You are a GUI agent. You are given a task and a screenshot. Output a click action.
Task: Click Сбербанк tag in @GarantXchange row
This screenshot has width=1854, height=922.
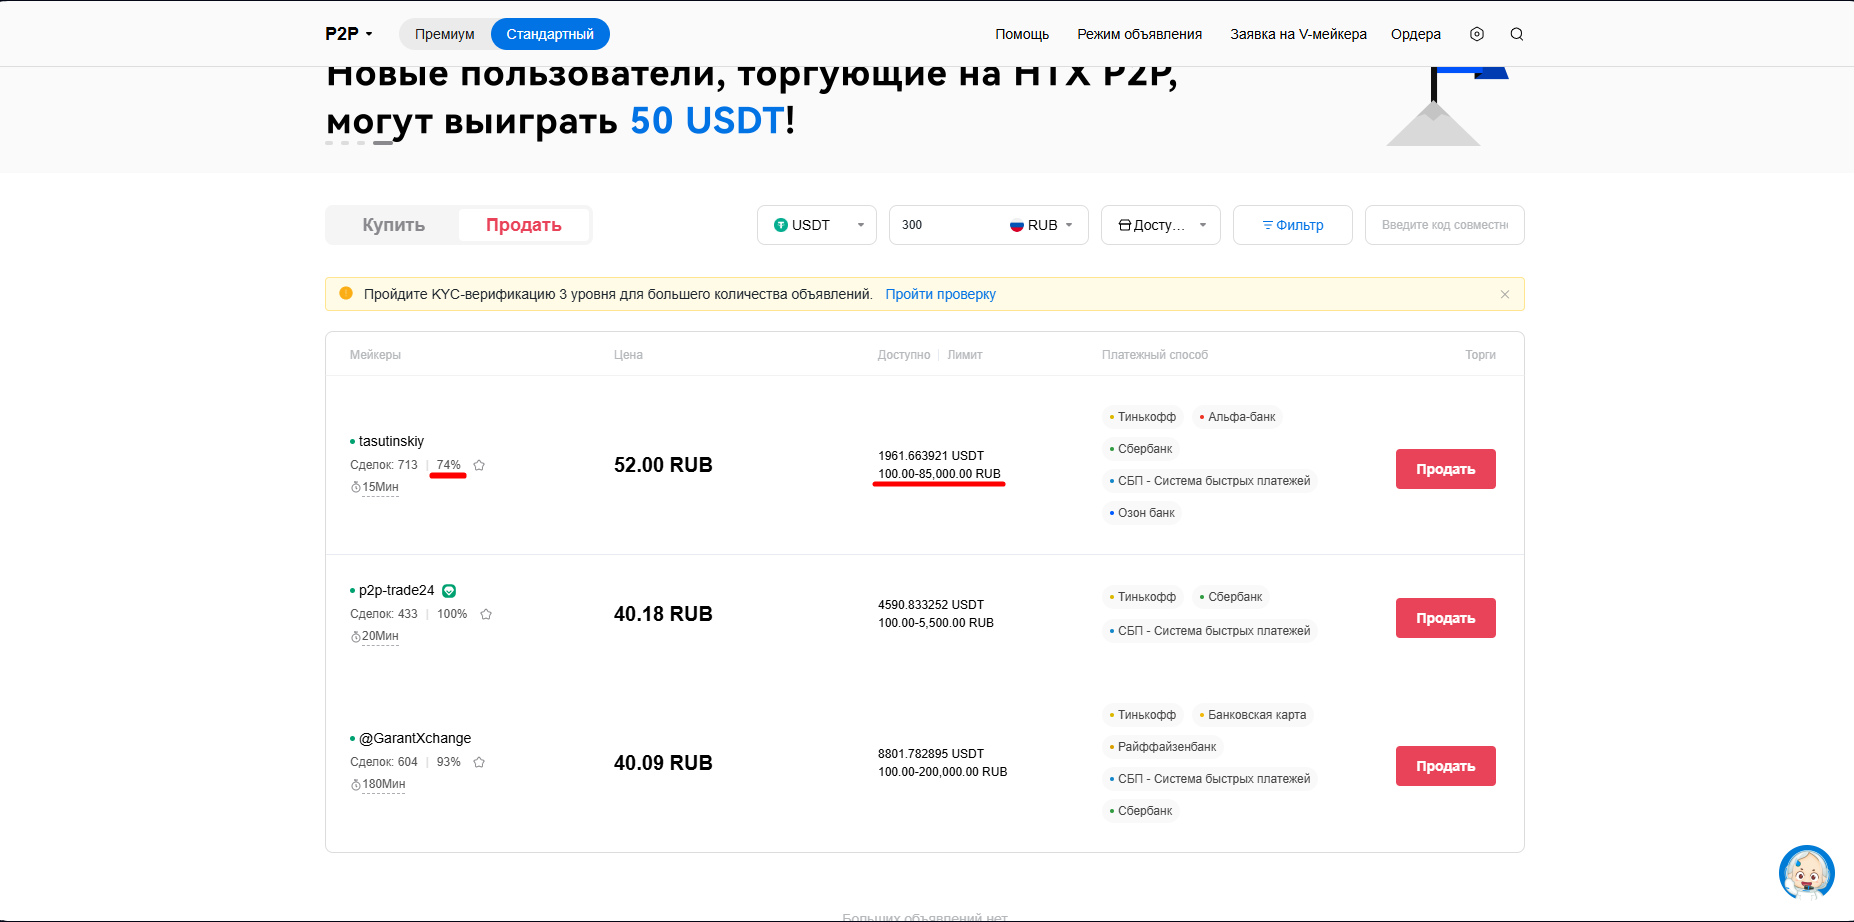1141,811
